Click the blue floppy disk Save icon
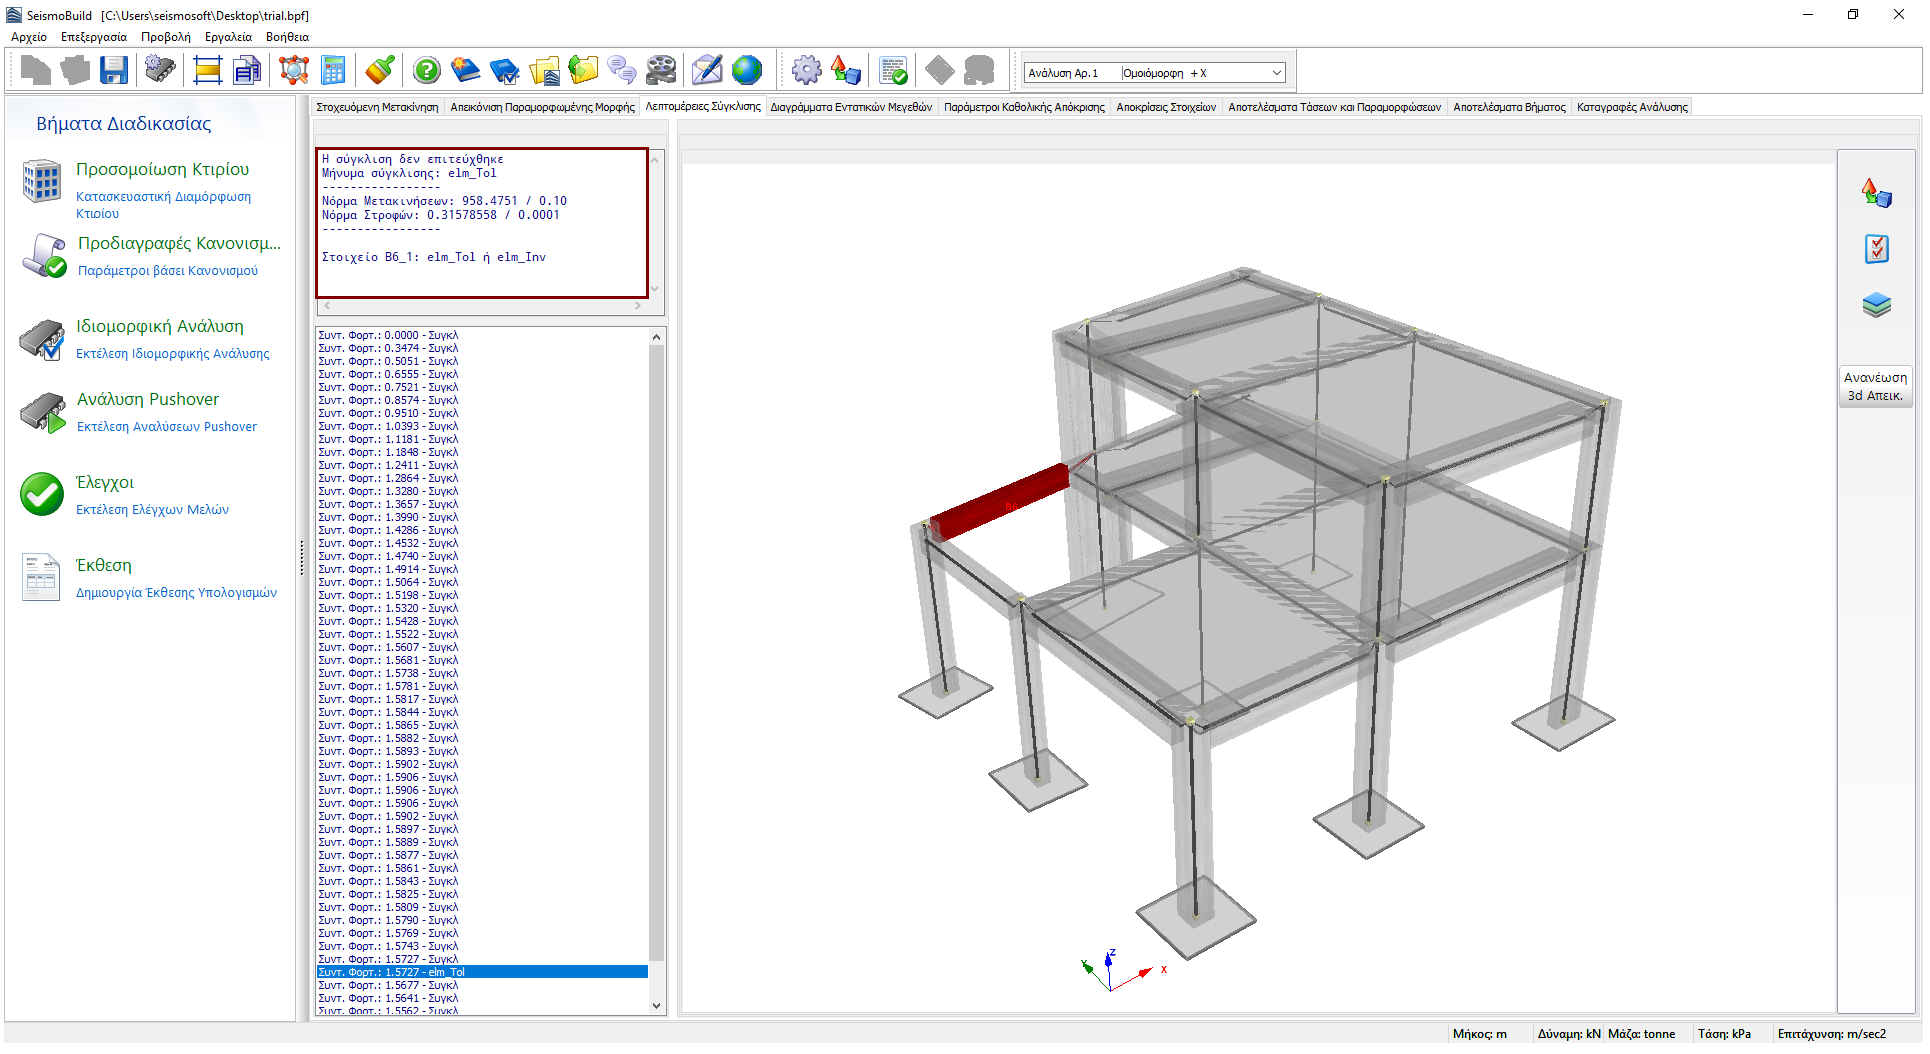Screen dimensions: 1930x1054 [114, 70]
